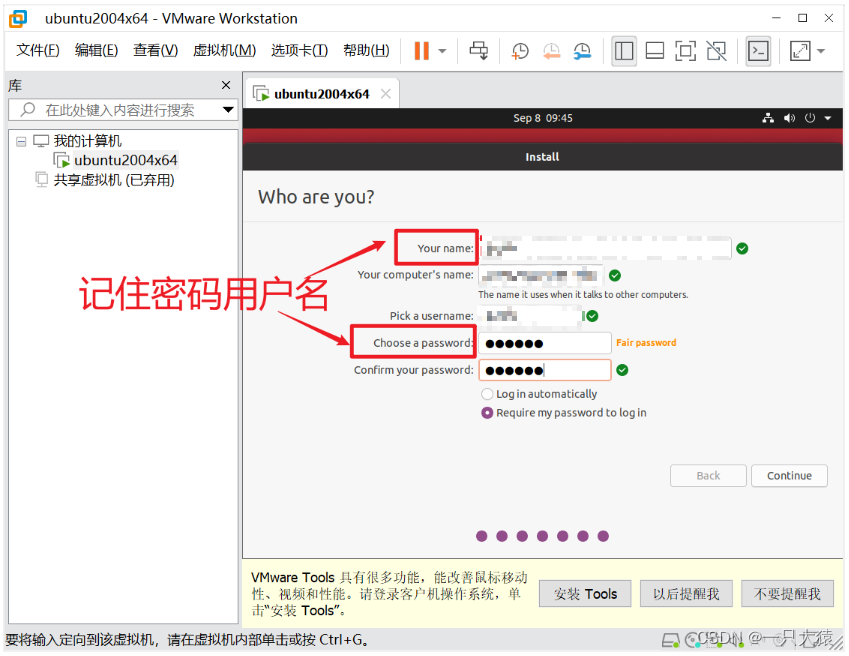Click the Choose a password field
This screenshot has height=656, width=849.
pyautogui.click(x=545, y=343)
